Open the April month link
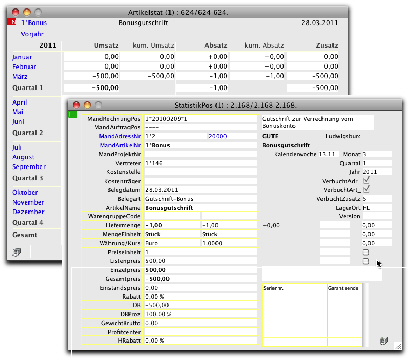This screenshot has height=361, width=416. (20, 102)
